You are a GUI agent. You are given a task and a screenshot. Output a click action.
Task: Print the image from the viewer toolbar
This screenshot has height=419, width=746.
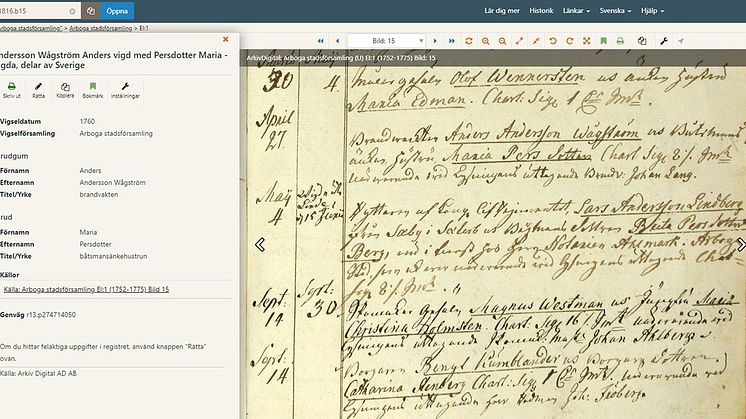coord(620,41)
